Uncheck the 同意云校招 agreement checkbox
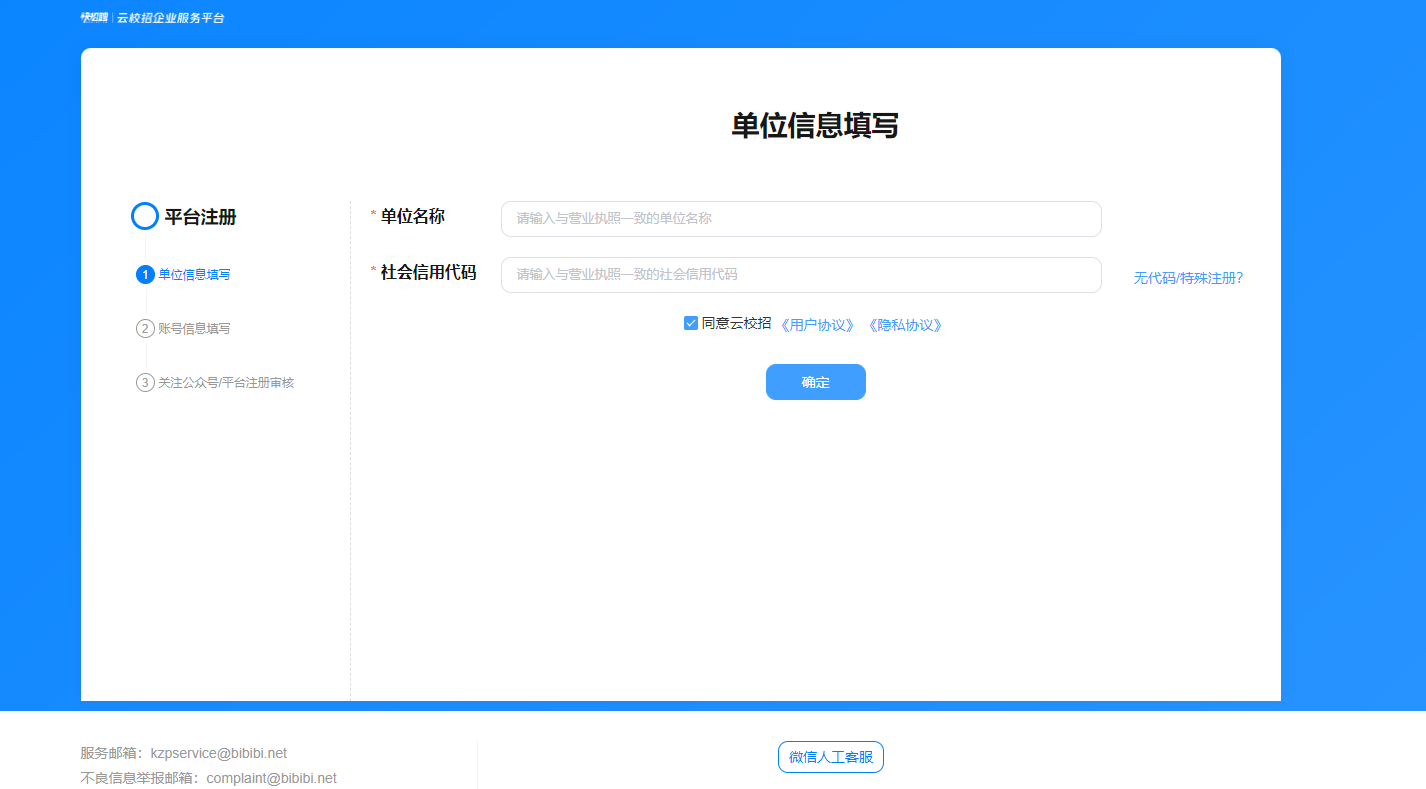 [691, 323]
